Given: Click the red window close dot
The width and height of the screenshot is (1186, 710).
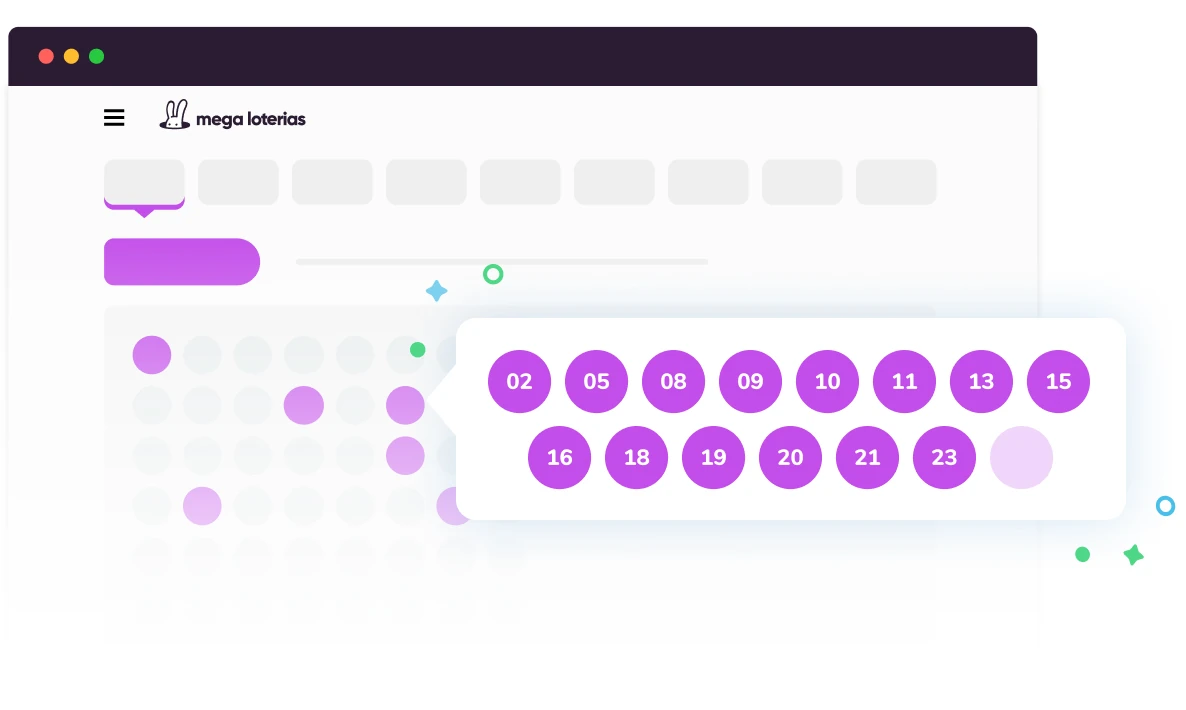Looking at the screenshot, I should [46, 56].
